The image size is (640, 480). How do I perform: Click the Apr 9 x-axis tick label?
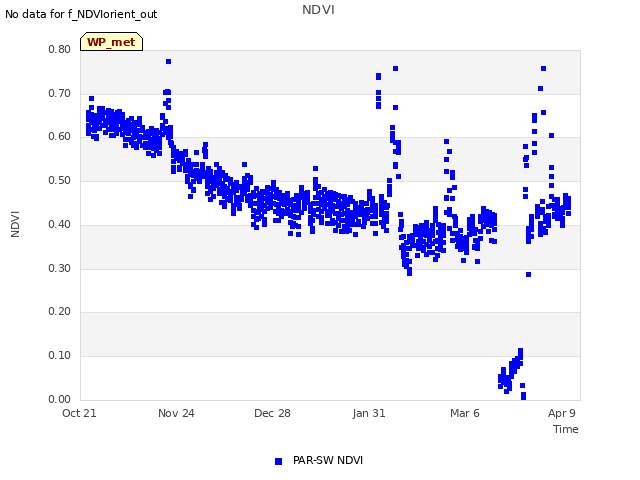click(x=562, y=413)
